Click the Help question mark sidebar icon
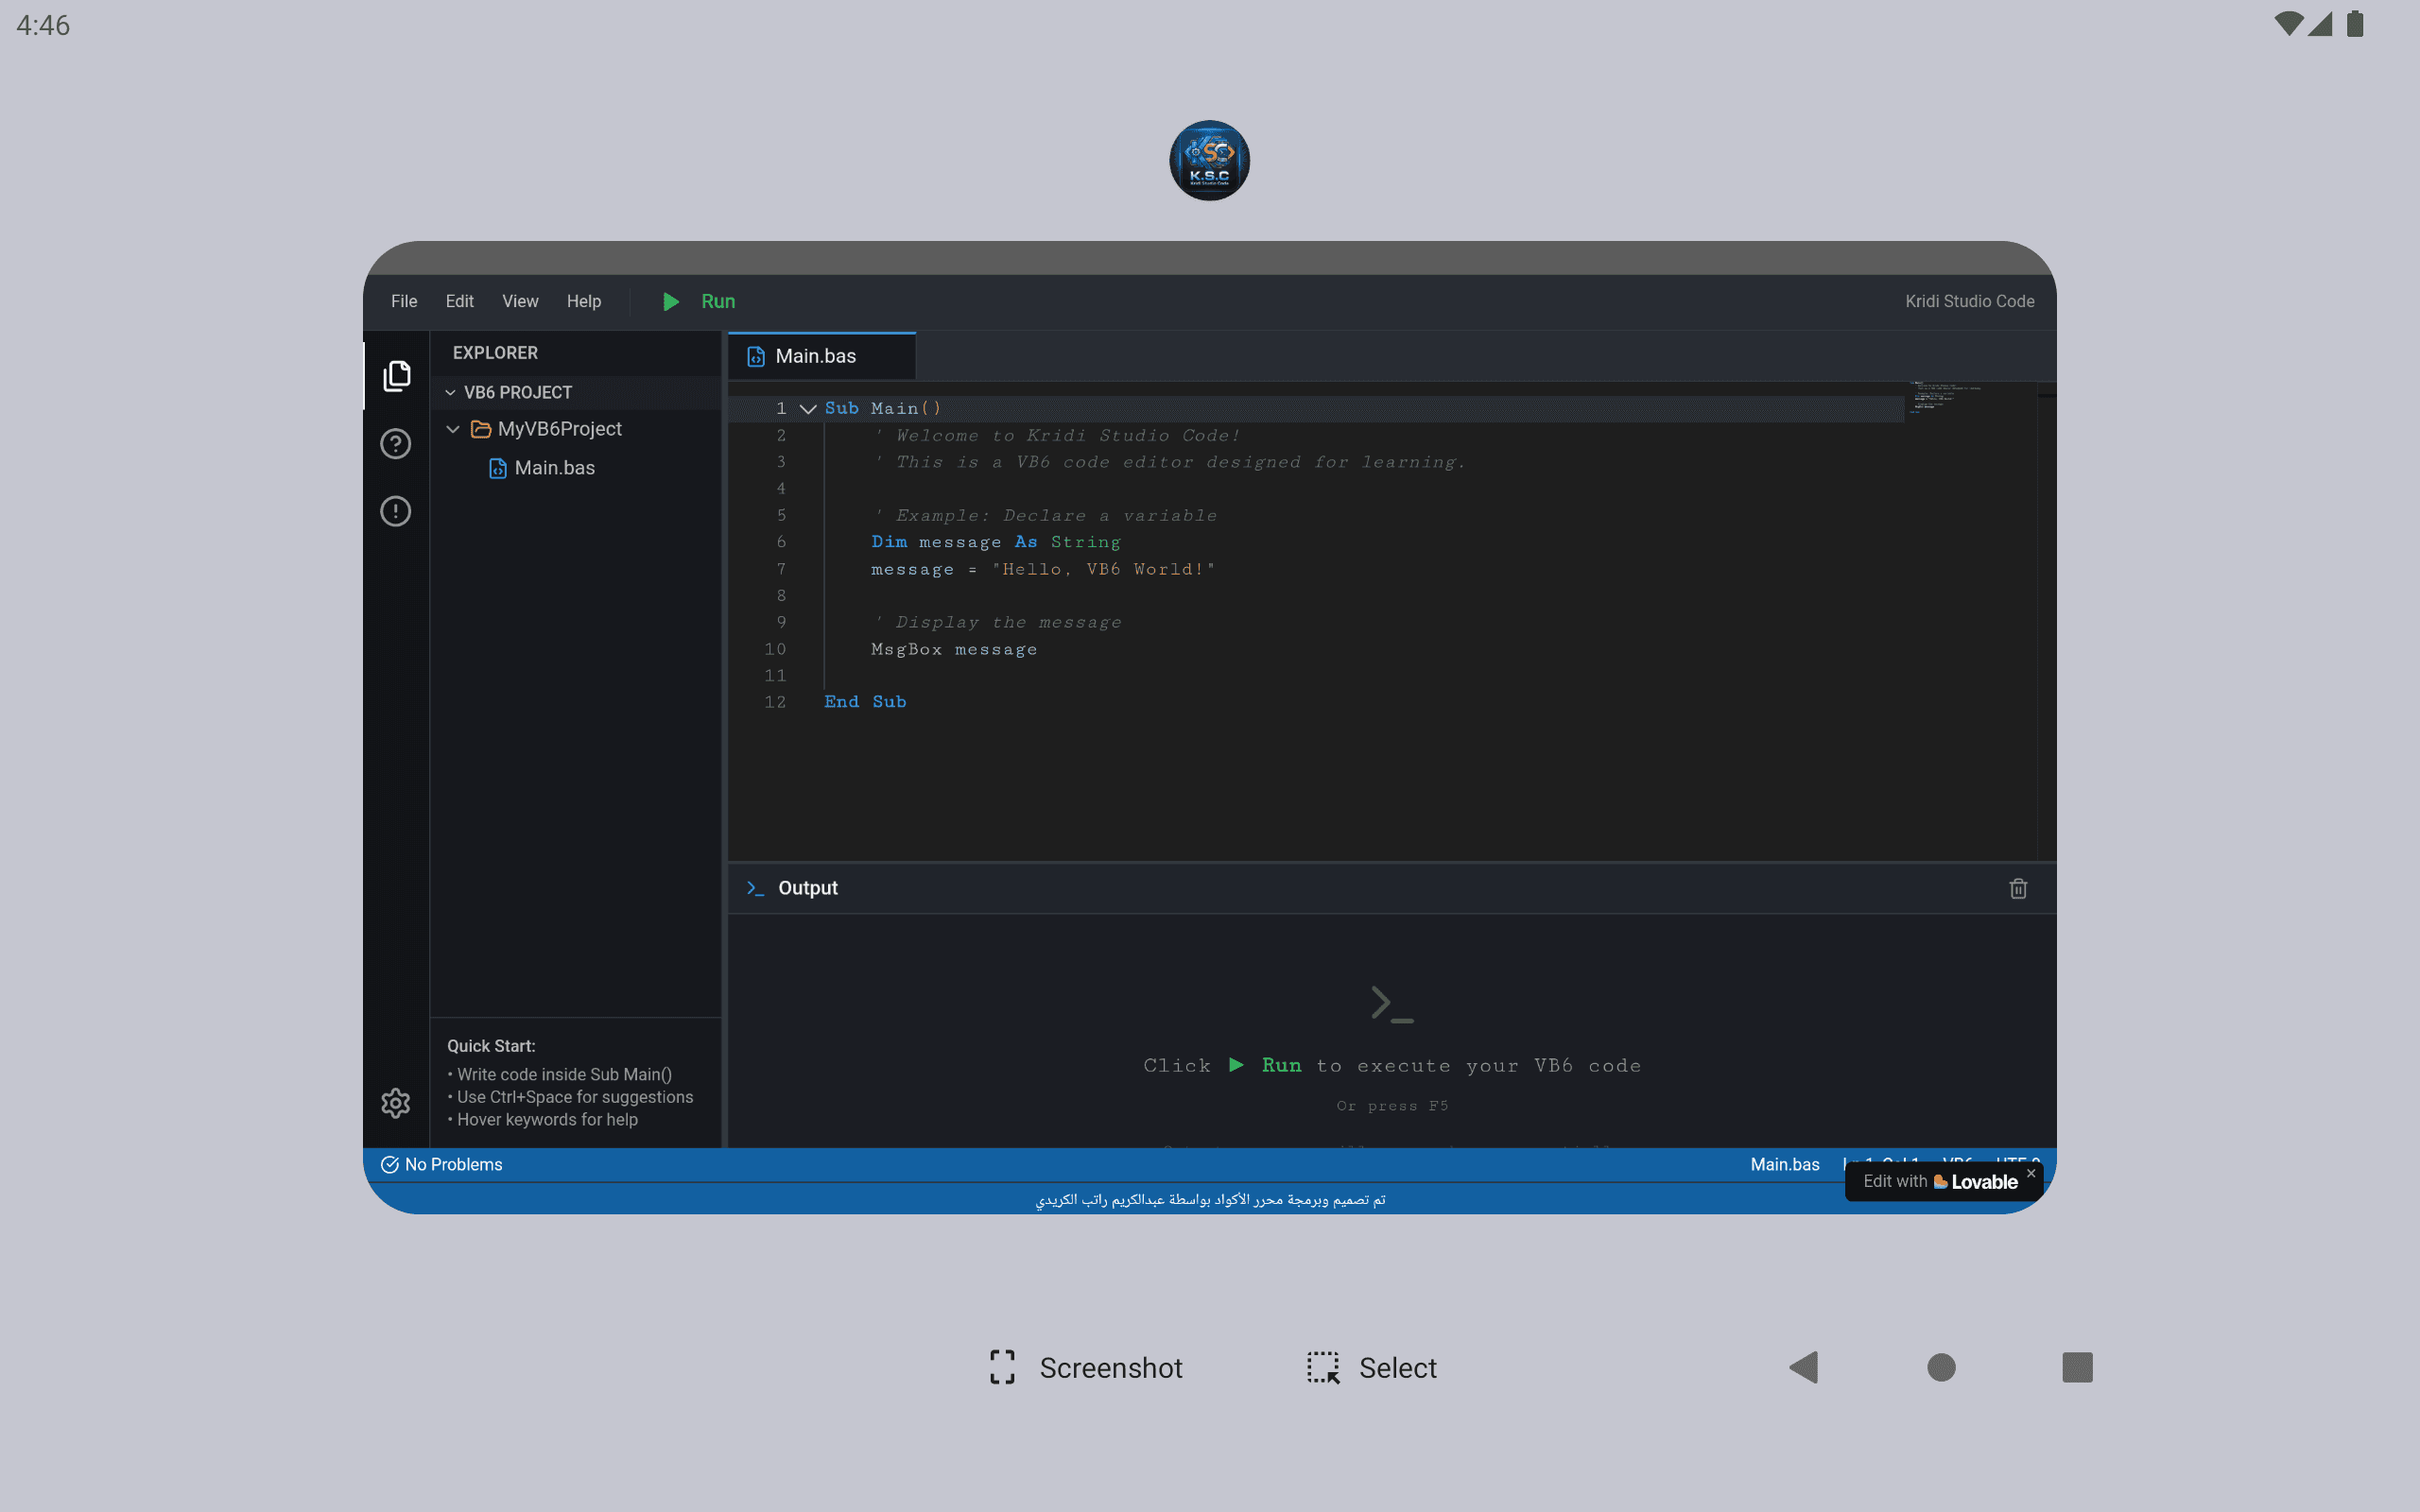This screenshot has height=1512, width=2420. coord(396,443)
